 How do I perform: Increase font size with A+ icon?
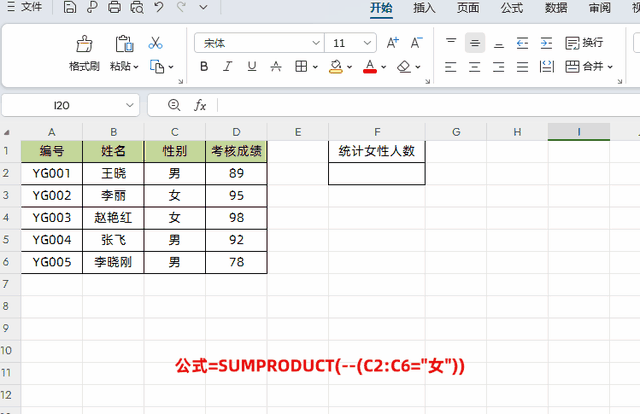click(393, 43)
